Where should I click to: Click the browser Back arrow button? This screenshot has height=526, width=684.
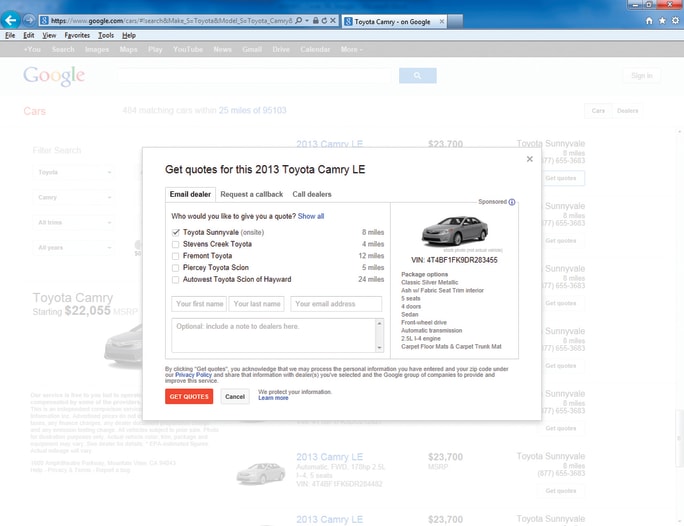11,20
